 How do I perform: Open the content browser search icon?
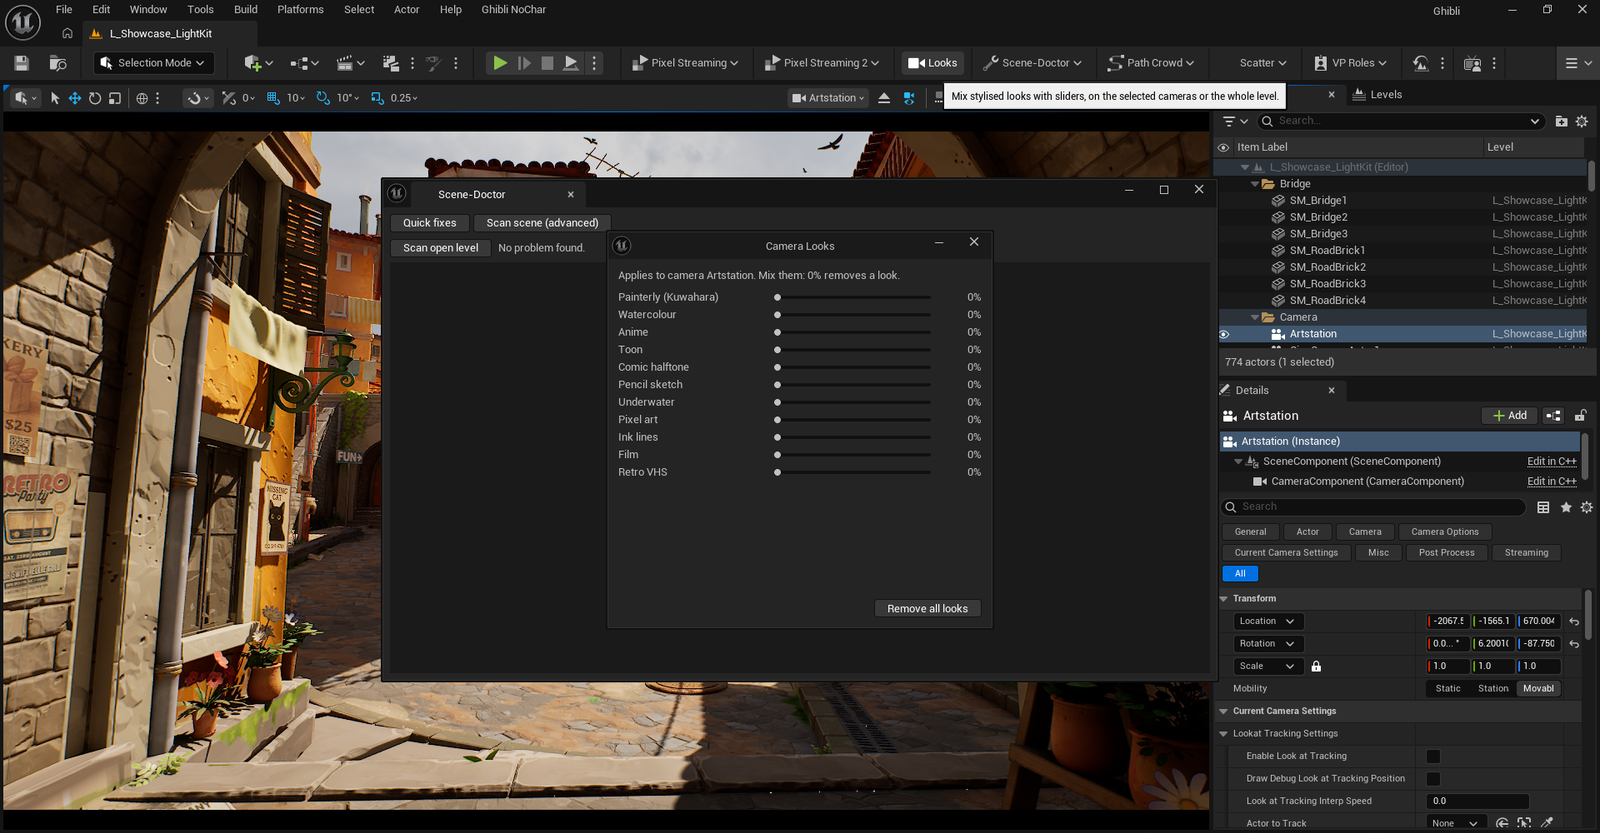click(x=58, y=63)
